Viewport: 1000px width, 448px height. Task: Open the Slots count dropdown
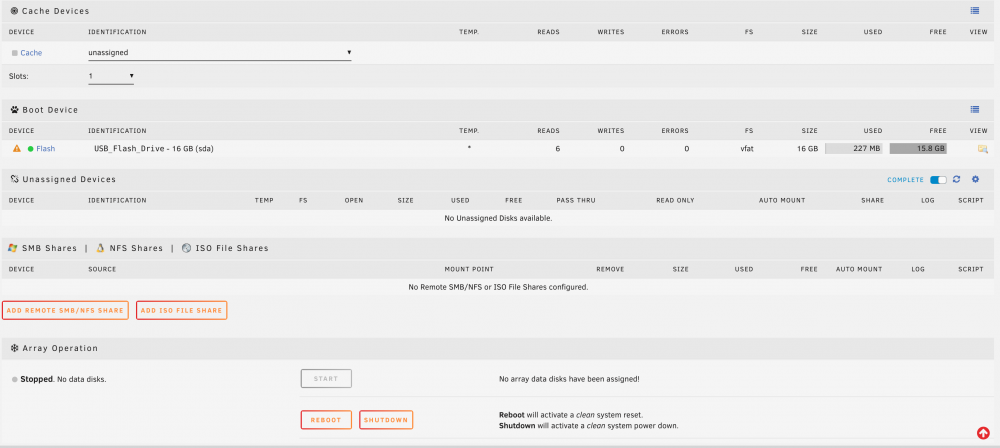coord(111,77)
